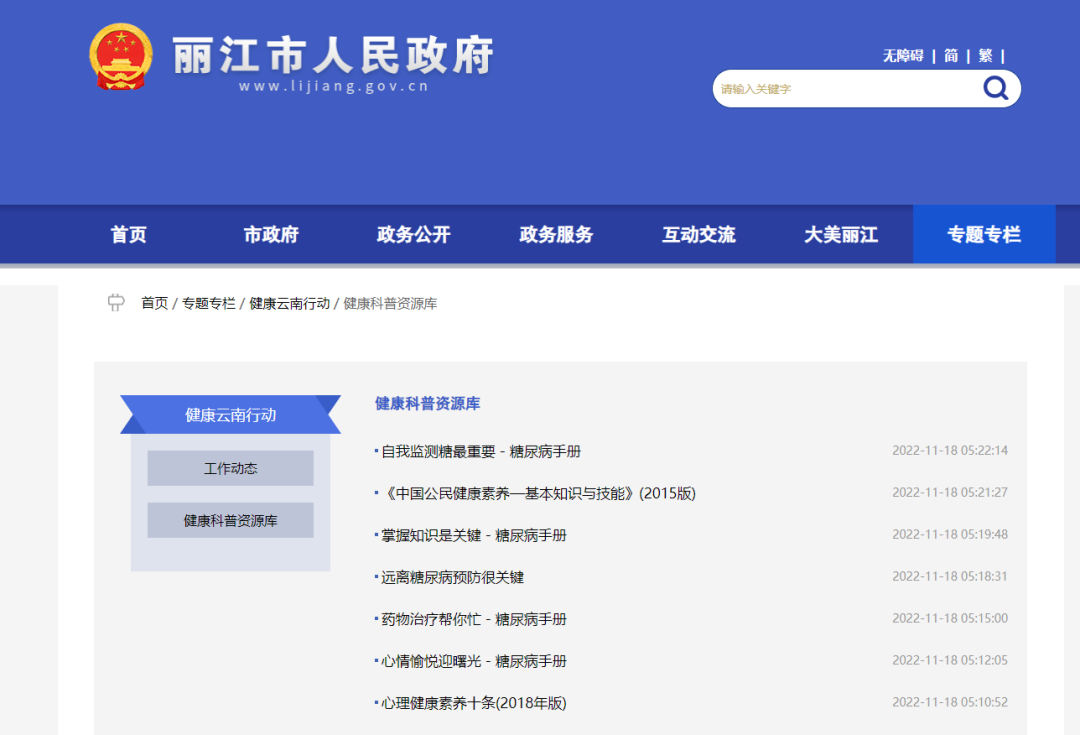Open the 专题专栏 navigation tab
Screen dimensions: 1080x735
[984, 233]
